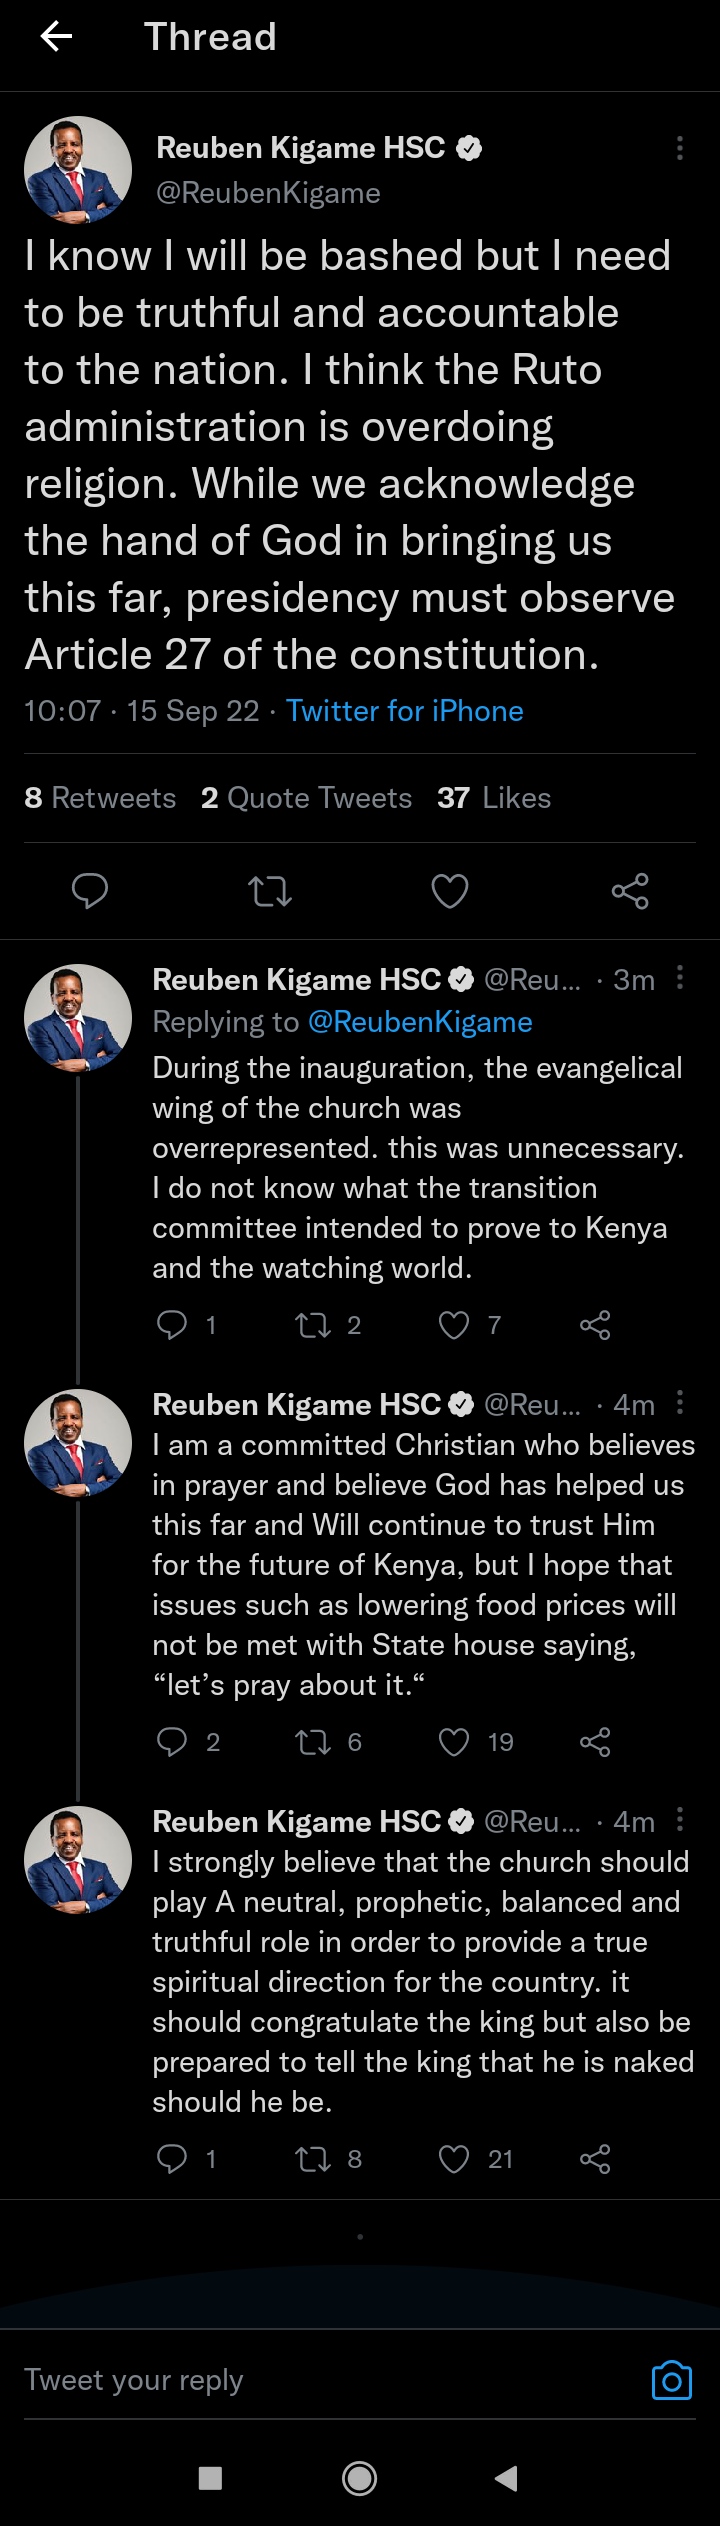Image resolution: width=720 pixels, height=2526 pixels.
Task: Open the 37 Likes list
Action: pos(494,798)
